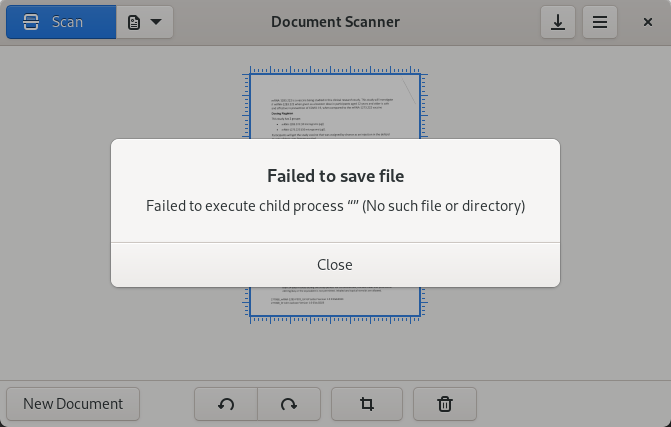Save document with download icon
The width and height of the screenshot is (671, 427).
coord(558,22)
